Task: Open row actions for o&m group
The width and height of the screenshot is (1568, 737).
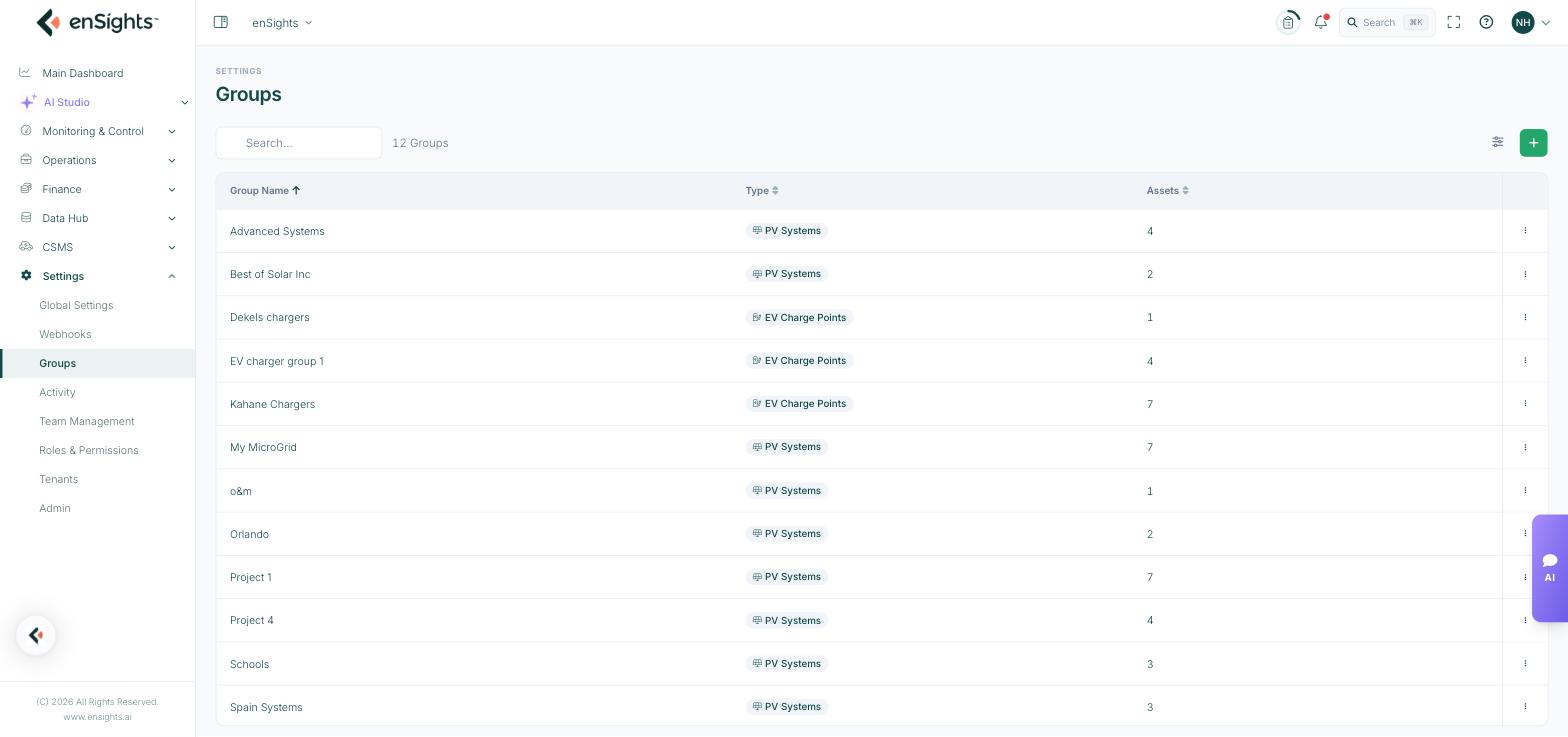Action: [x=1525, y=491]
